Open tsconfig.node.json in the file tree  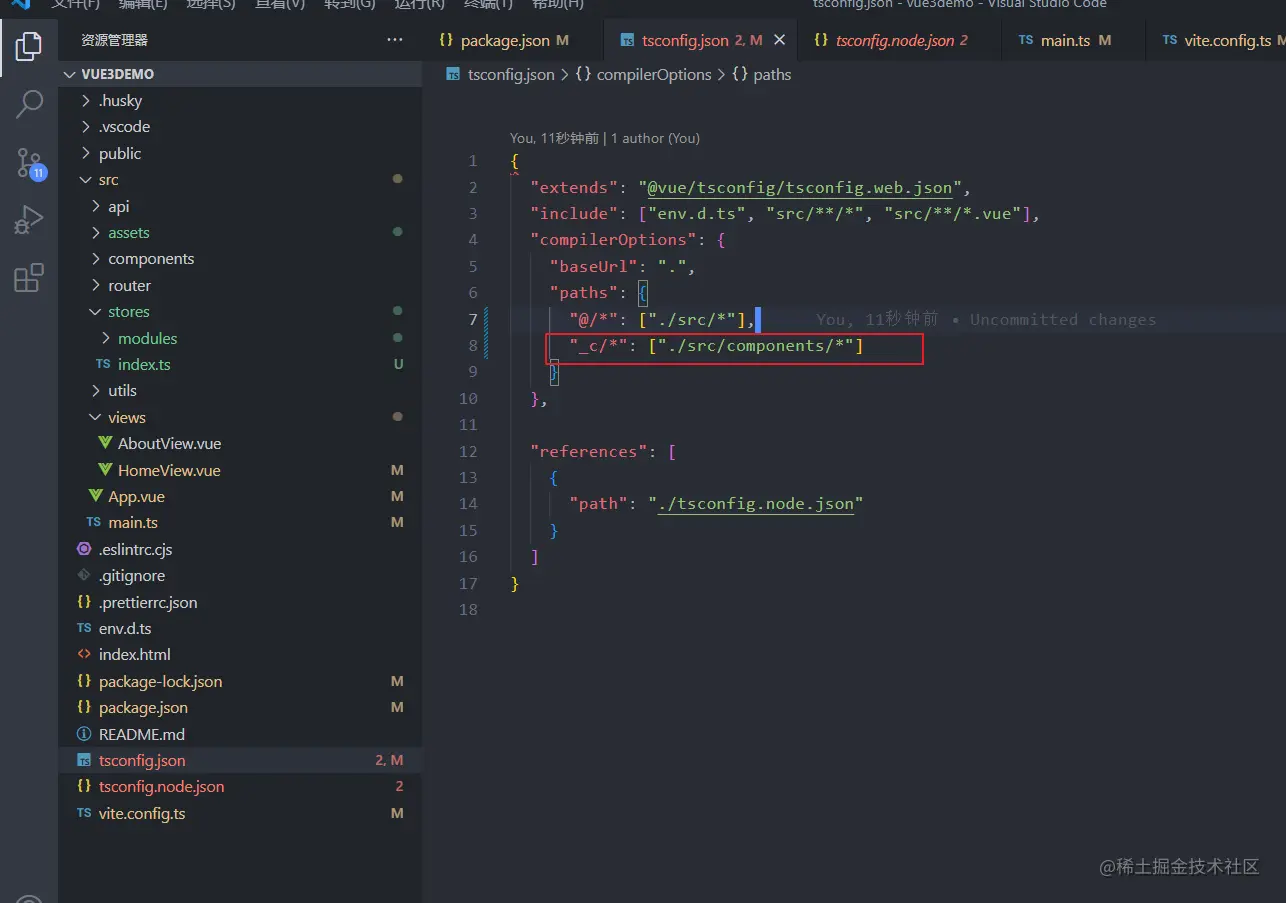point(240,787)
